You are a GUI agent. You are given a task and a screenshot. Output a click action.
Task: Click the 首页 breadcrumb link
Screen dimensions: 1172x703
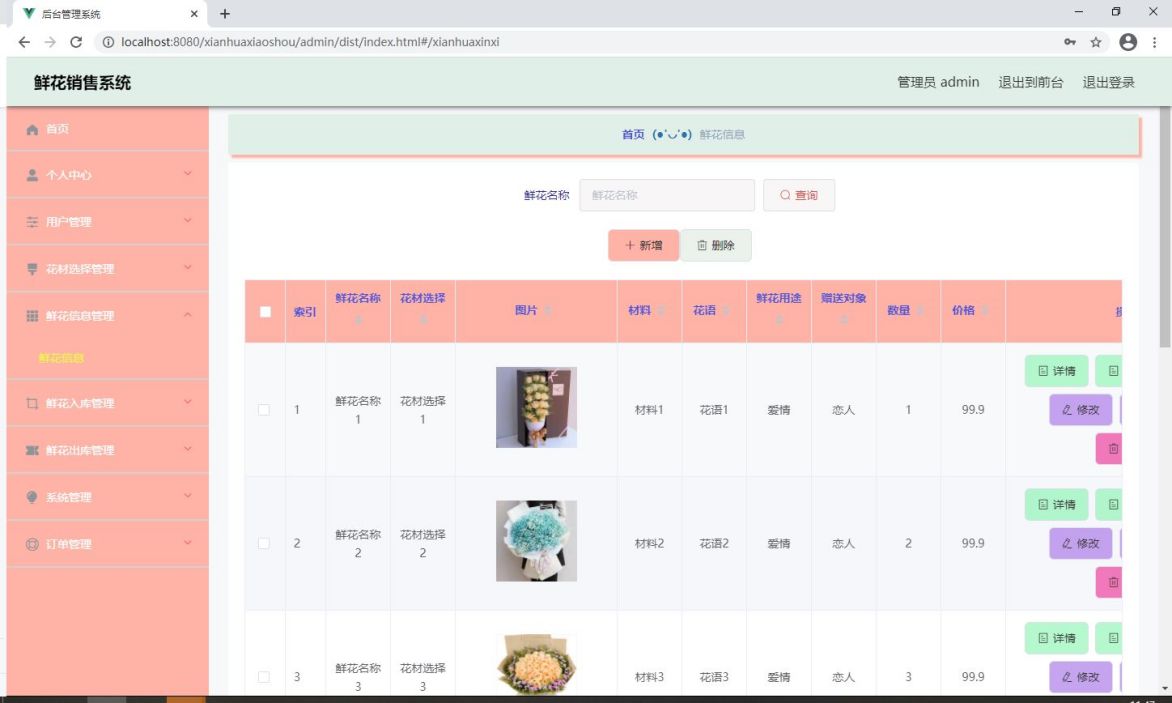(633, 134)
